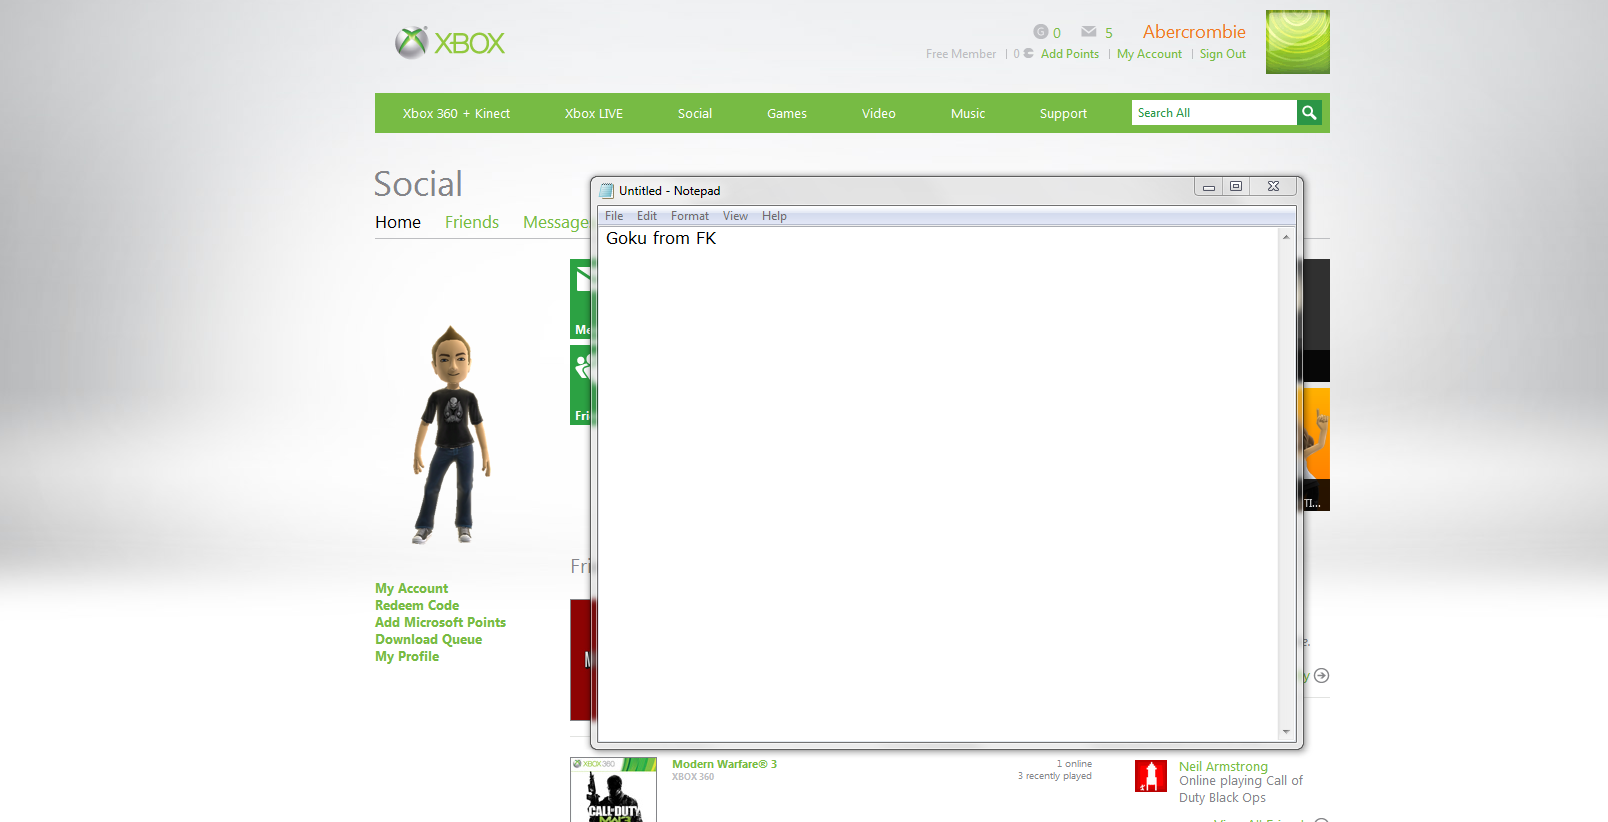This screenshot has width=1608, height=822.
Task: Open the My Profile link
Action: (x=407, y=656)
